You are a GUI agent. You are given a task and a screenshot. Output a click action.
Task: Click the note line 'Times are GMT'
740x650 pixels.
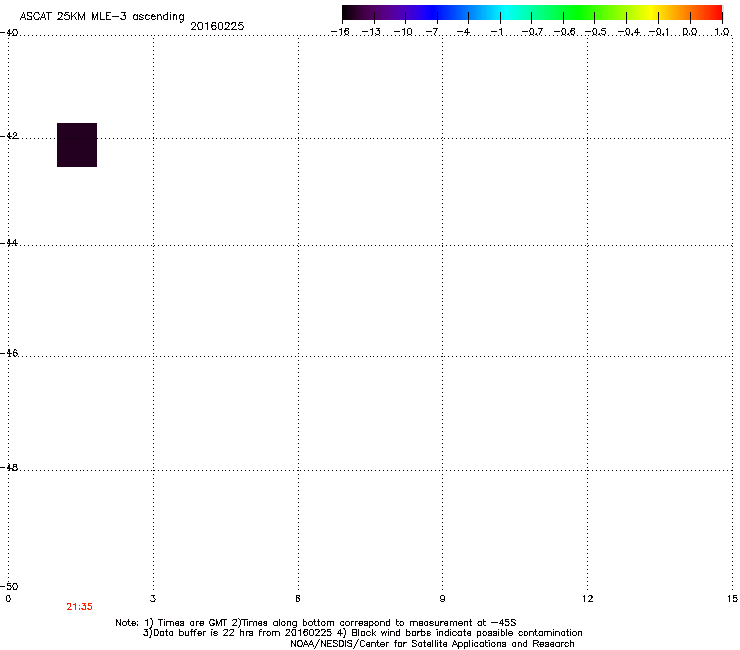316,623
